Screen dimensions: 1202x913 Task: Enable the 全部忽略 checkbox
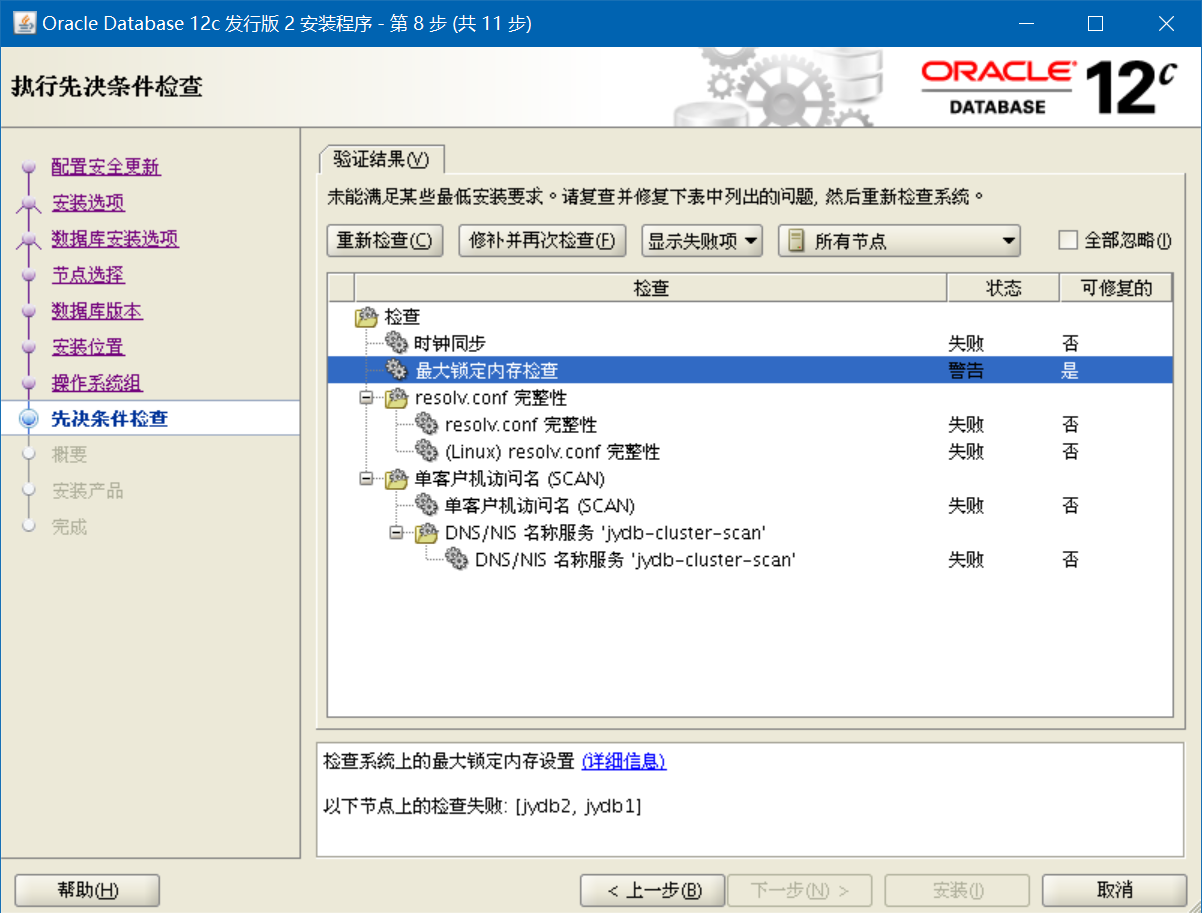pyautogui.click(x=1068, y=240)
